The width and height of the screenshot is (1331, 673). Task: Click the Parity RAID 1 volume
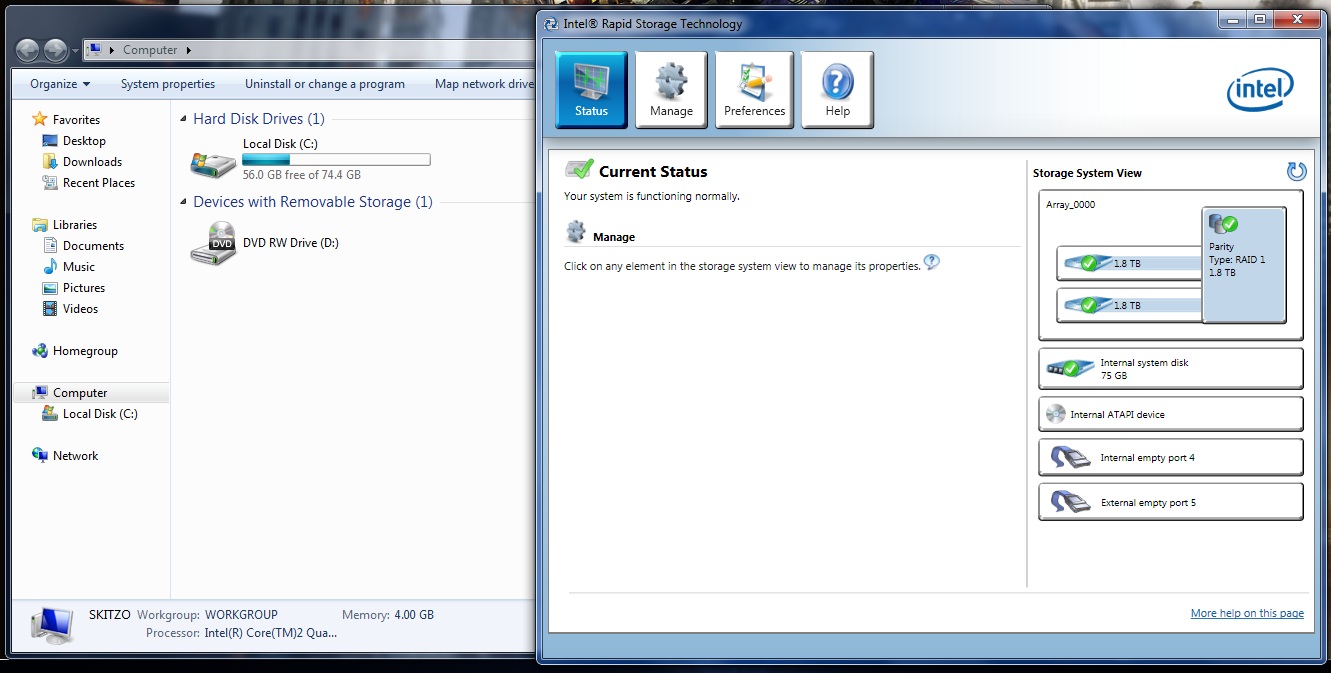click(1244, 265)
